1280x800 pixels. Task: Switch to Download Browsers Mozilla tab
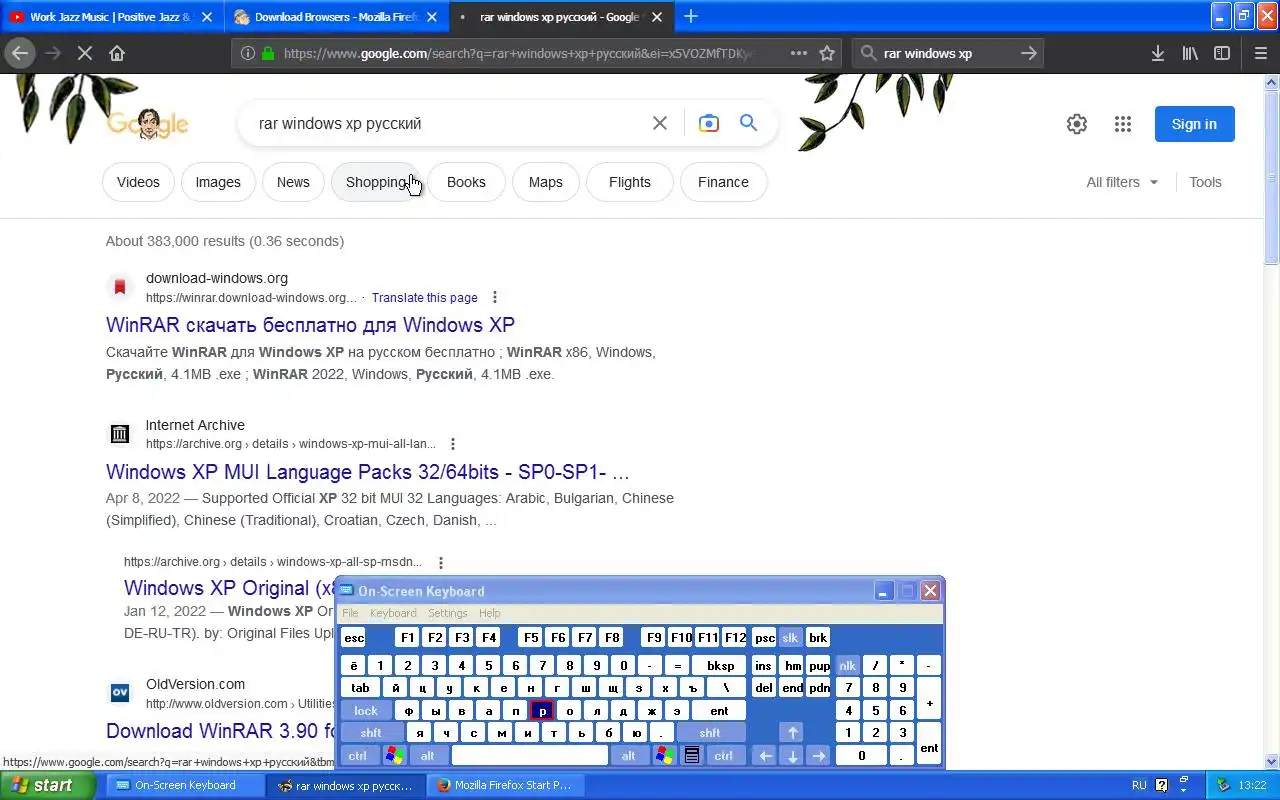point(338,17)
